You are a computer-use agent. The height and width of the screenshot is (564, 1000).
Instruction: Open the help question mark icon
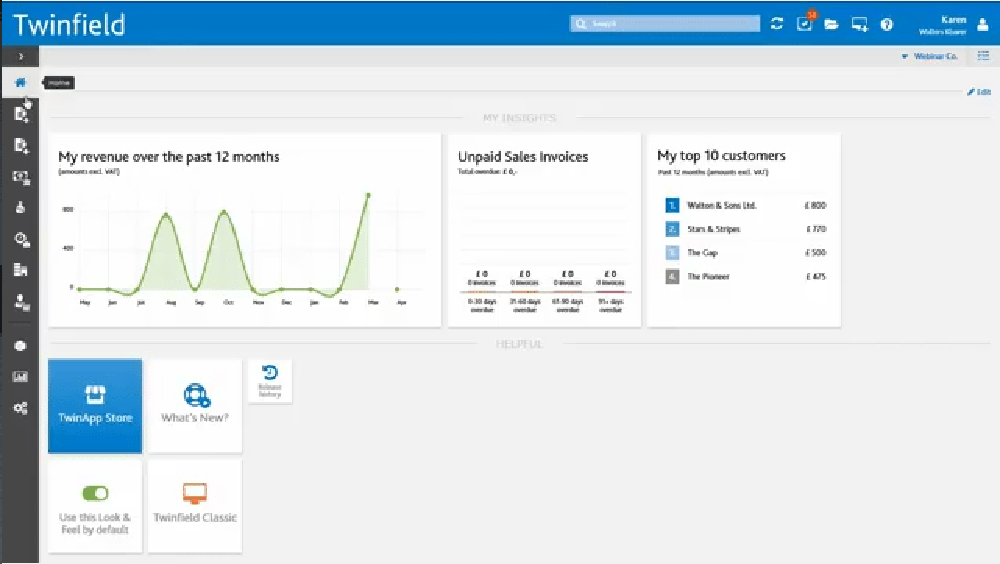pyautogui.click(x=886, y=24)
